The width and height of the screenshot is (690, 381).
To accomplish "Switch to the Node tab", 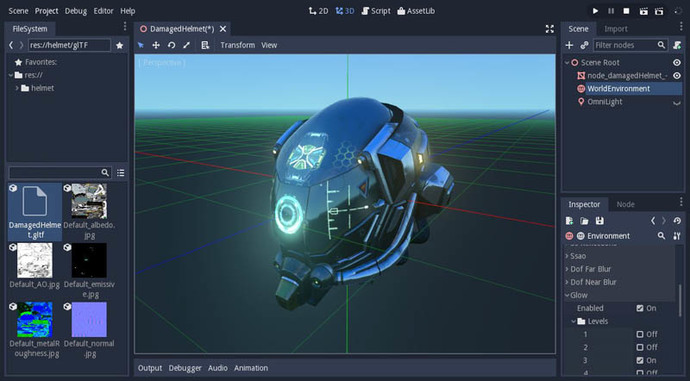I will pyautogui.click(x=625, y=205).
